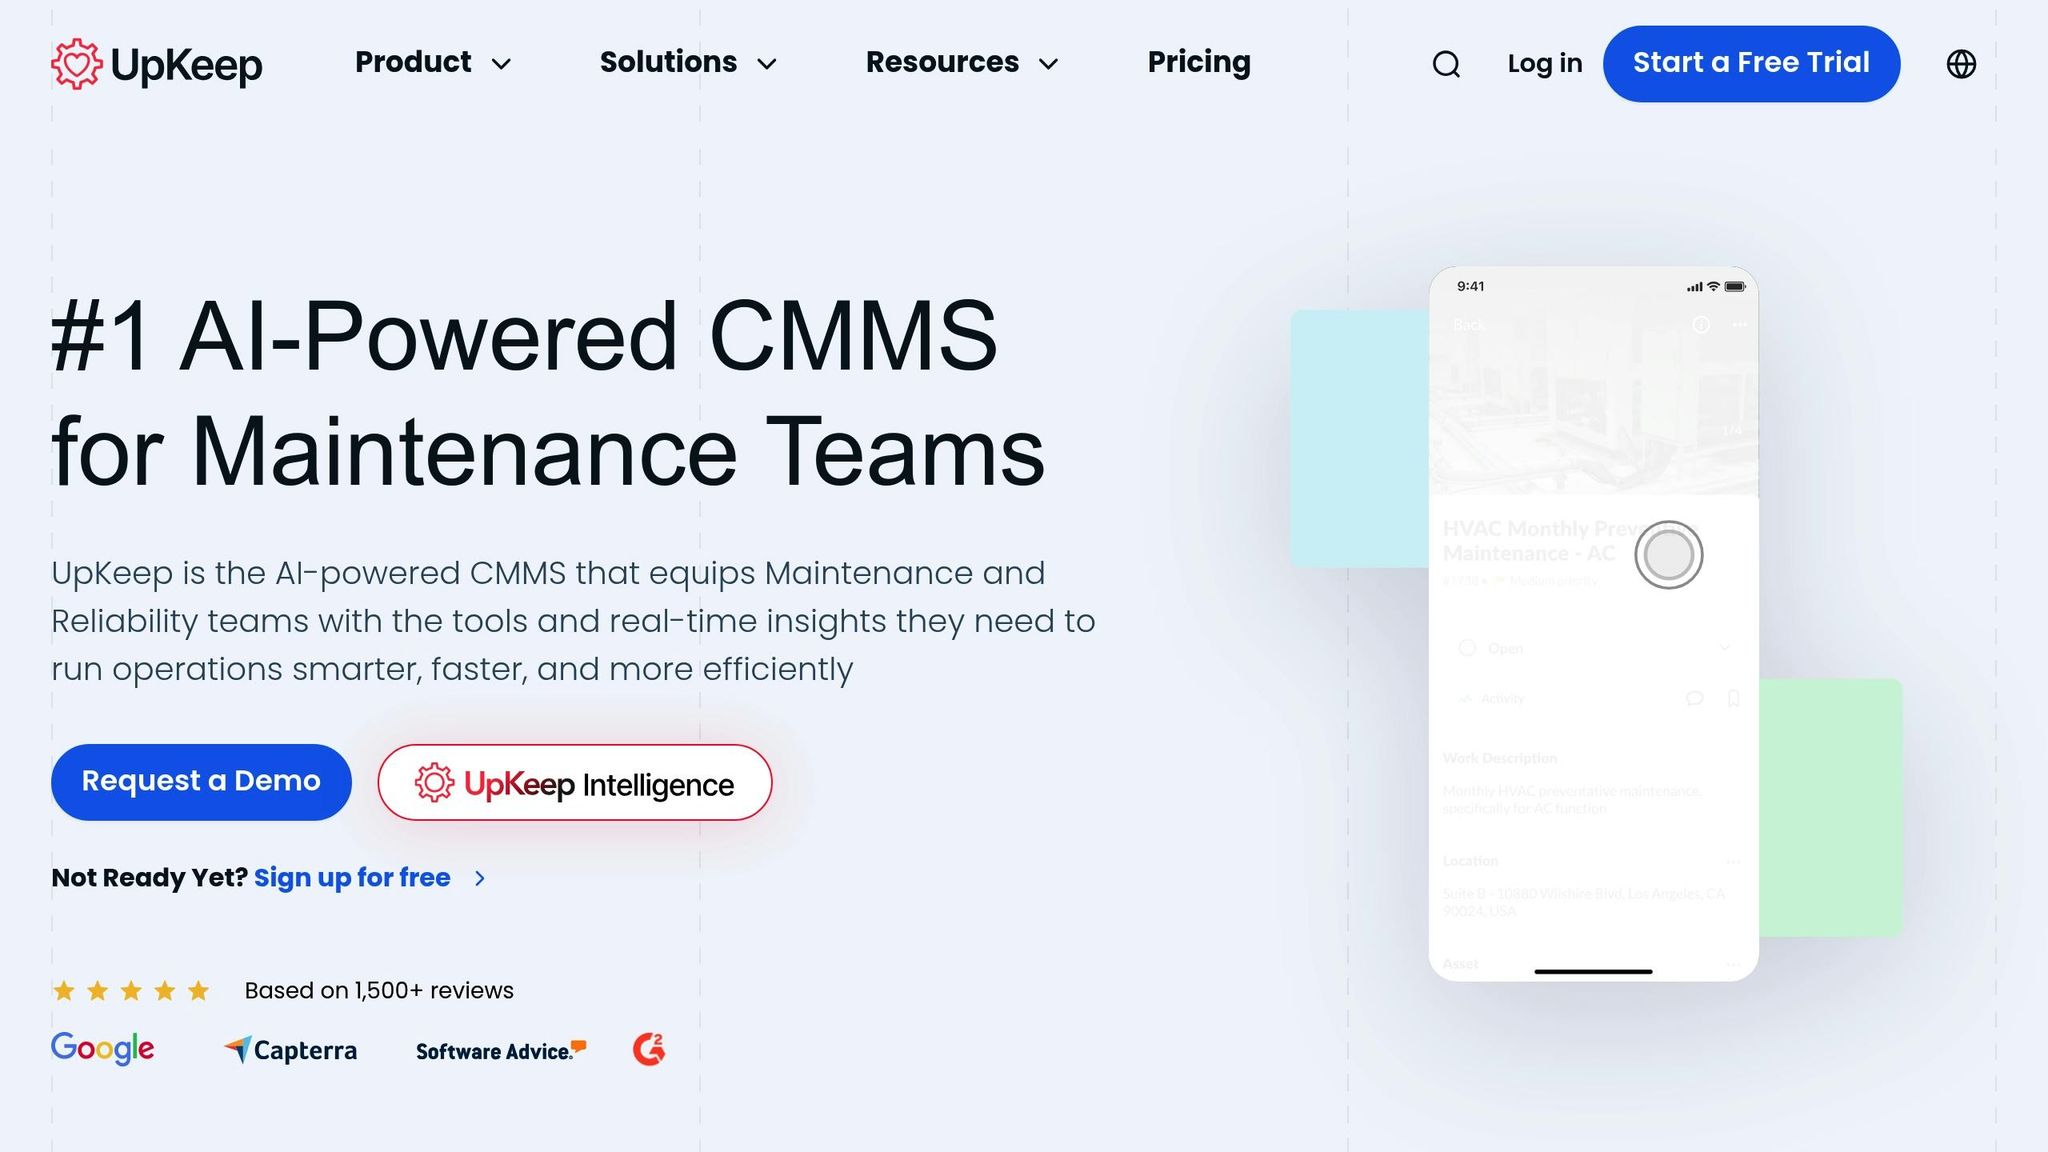This screenshot has width=2048, height=1152.
Task: Click the Log in link
Action: [x=1545, y=64]
